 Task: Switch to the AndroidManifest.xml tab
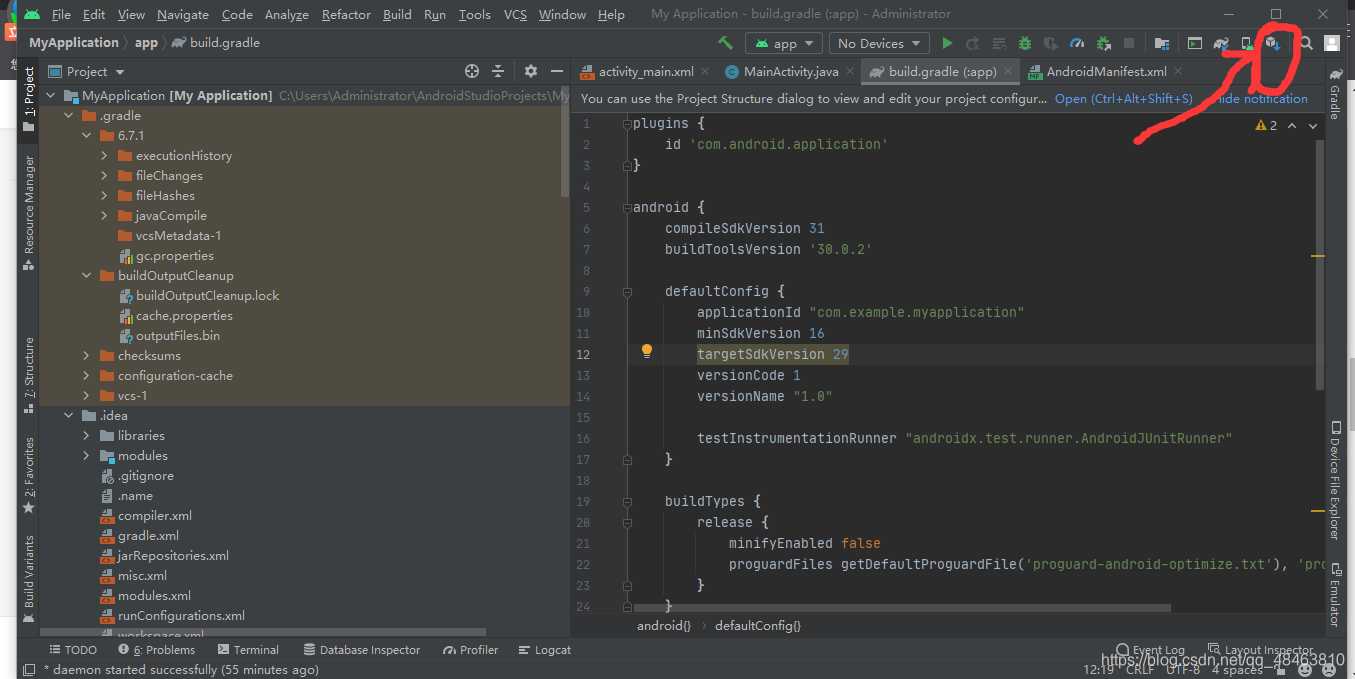click(x=1101, y=71)
